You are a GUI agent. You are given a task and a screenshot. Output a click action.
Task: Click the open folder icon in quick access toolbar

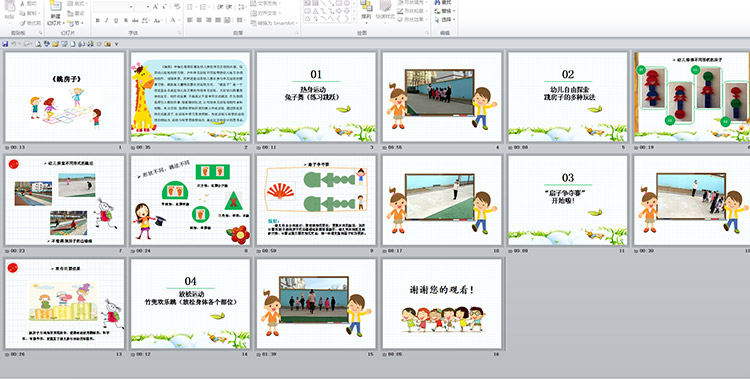55,44
